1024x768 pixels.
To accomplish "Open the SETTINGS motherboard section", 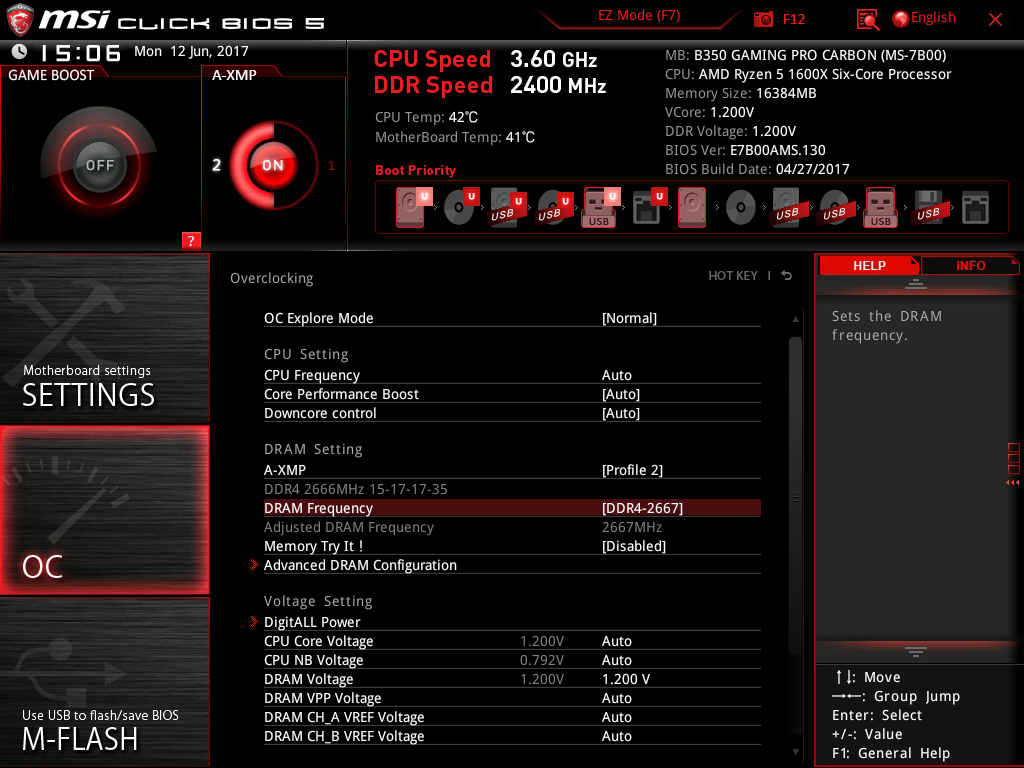I will [x=104, y=338].
